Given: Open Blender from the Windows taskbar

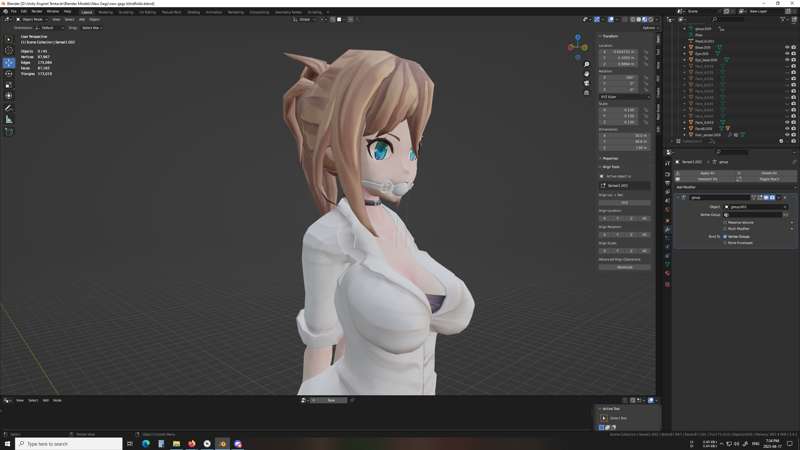Looking at the screenshot, I should [x=222, y=444].
